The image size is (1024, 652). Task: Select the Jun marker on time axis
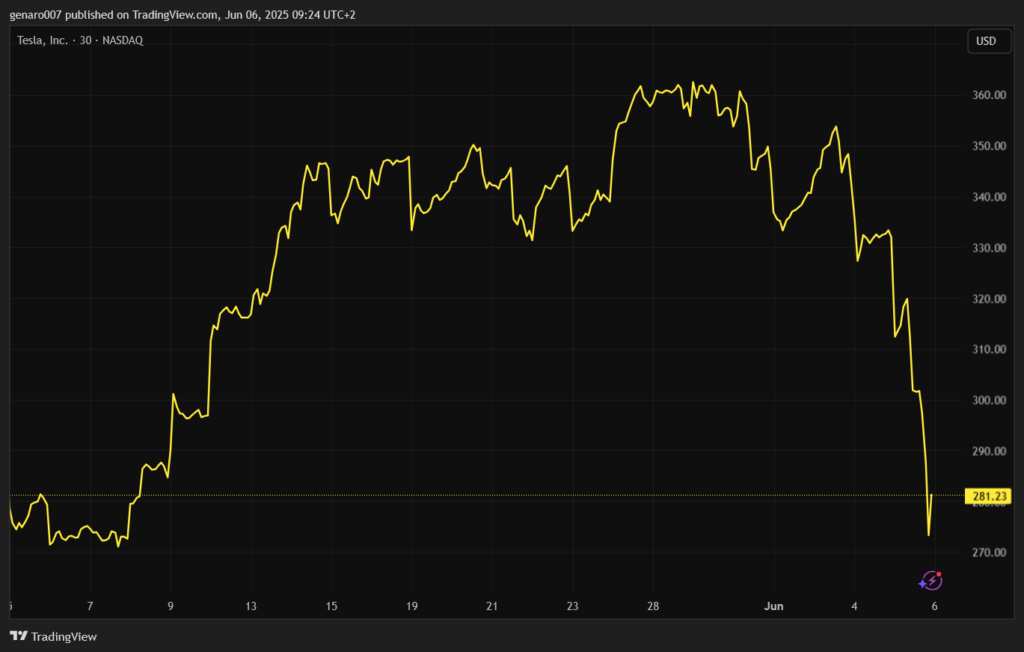click(x=774, y=606)
